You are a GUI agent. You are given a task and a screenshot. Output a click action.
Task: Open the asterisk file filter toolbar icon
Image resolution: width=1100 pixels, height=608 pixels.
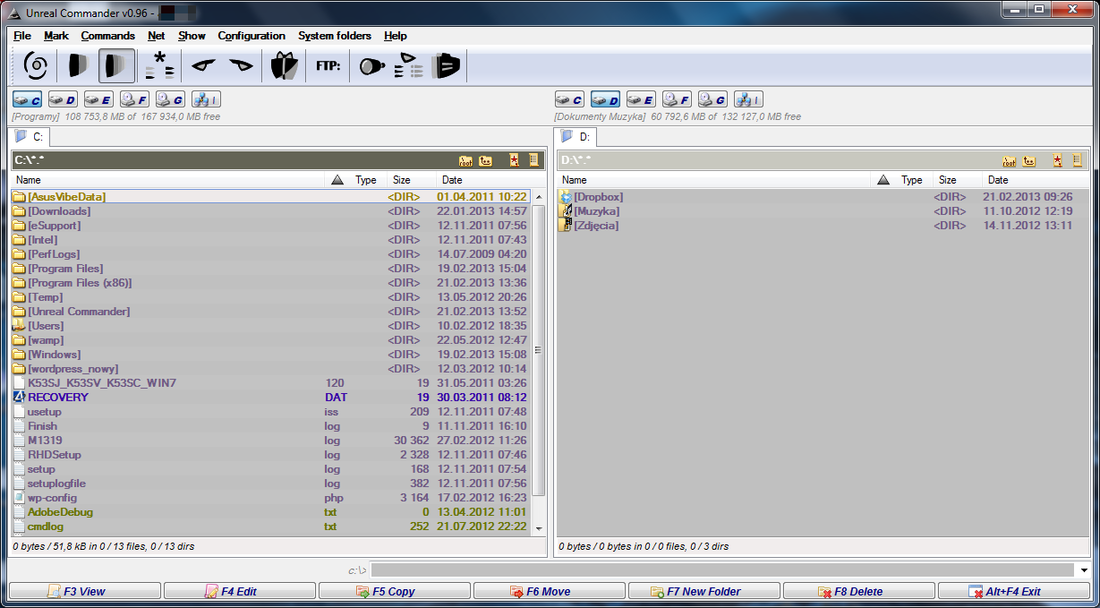pyautogui.click(x=160, y=66)
